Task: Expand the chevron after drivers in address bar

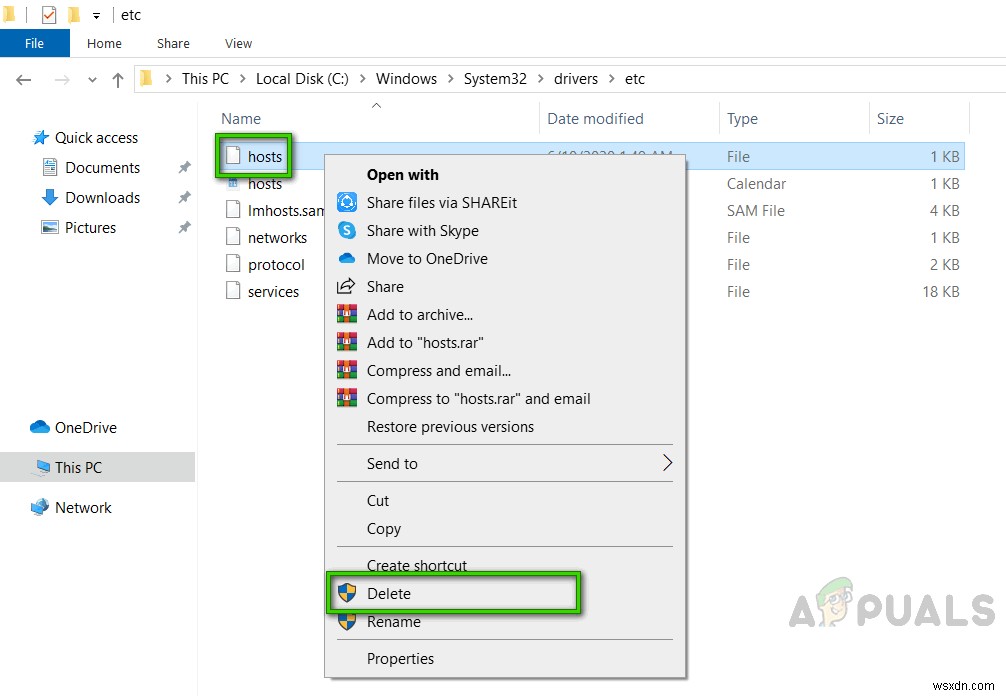Action: (x=611, y=79)
